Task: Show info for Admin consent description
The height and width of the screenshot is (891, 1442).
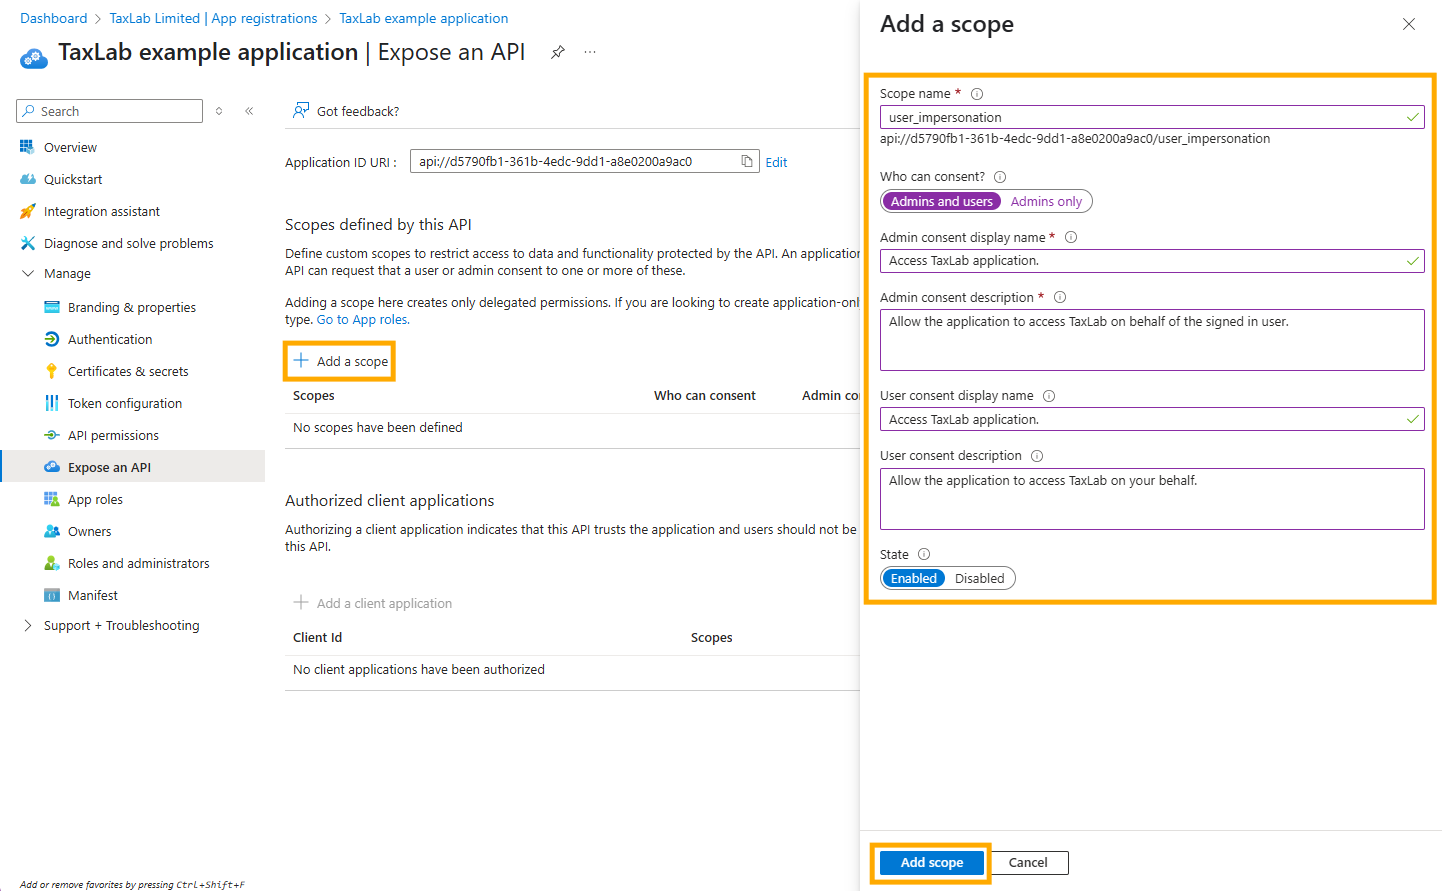Action: (x=1060, y=297)
